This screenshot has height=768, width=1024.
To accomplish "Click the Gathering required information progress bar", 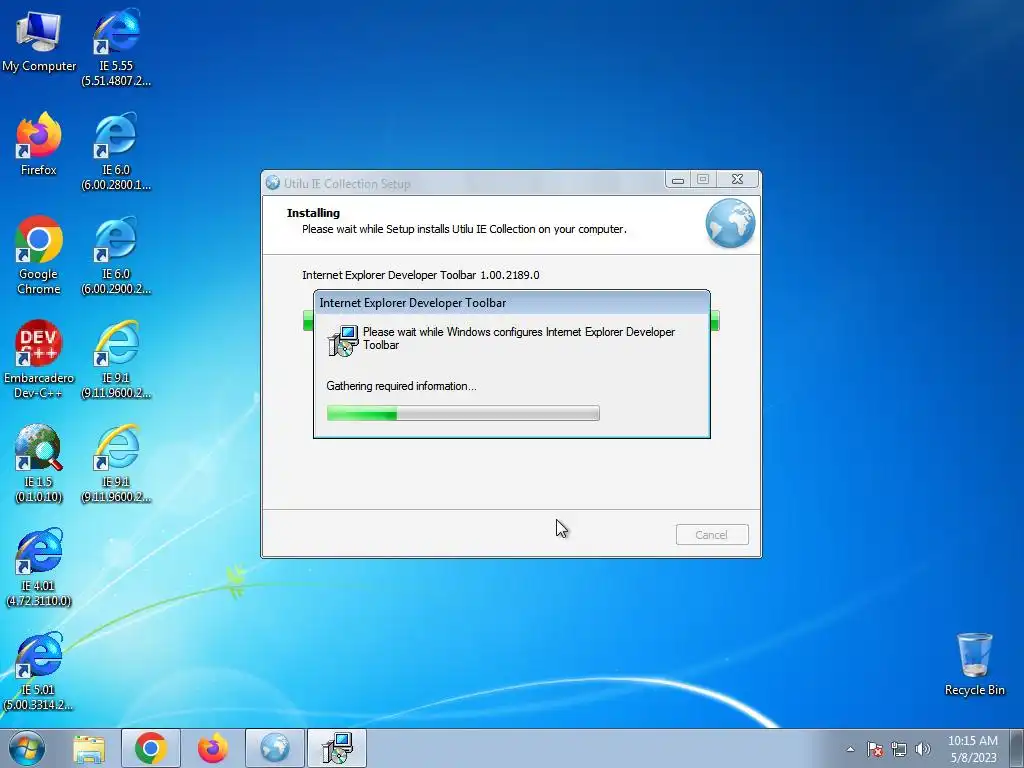I will coord(463,413).
